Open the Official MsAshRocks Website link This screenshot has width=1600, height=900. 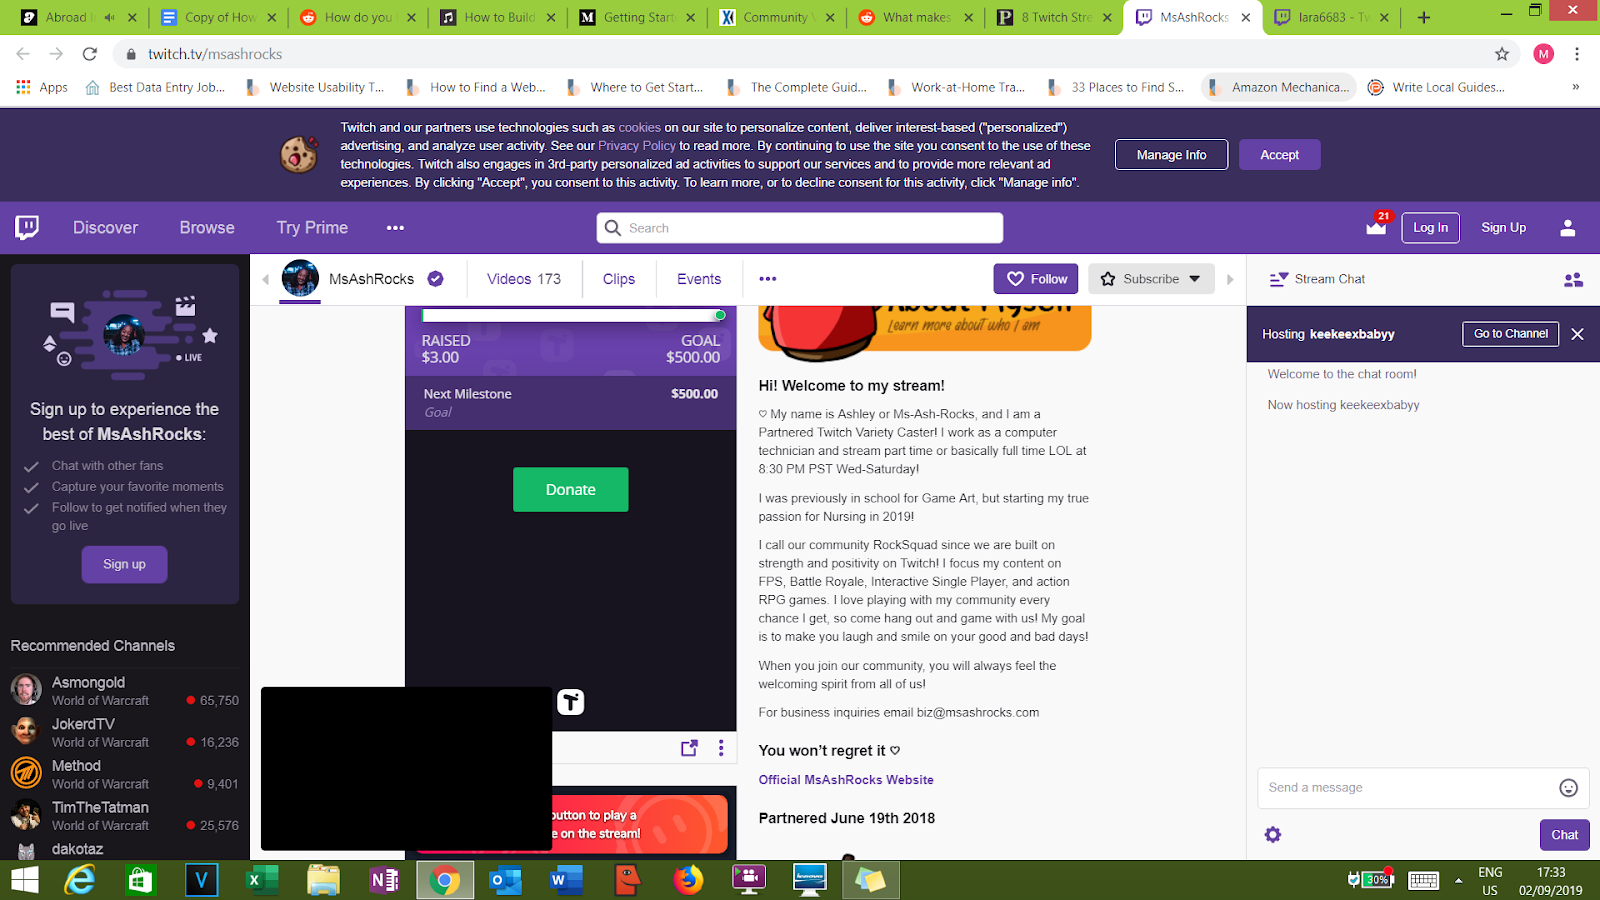(846, 780)
